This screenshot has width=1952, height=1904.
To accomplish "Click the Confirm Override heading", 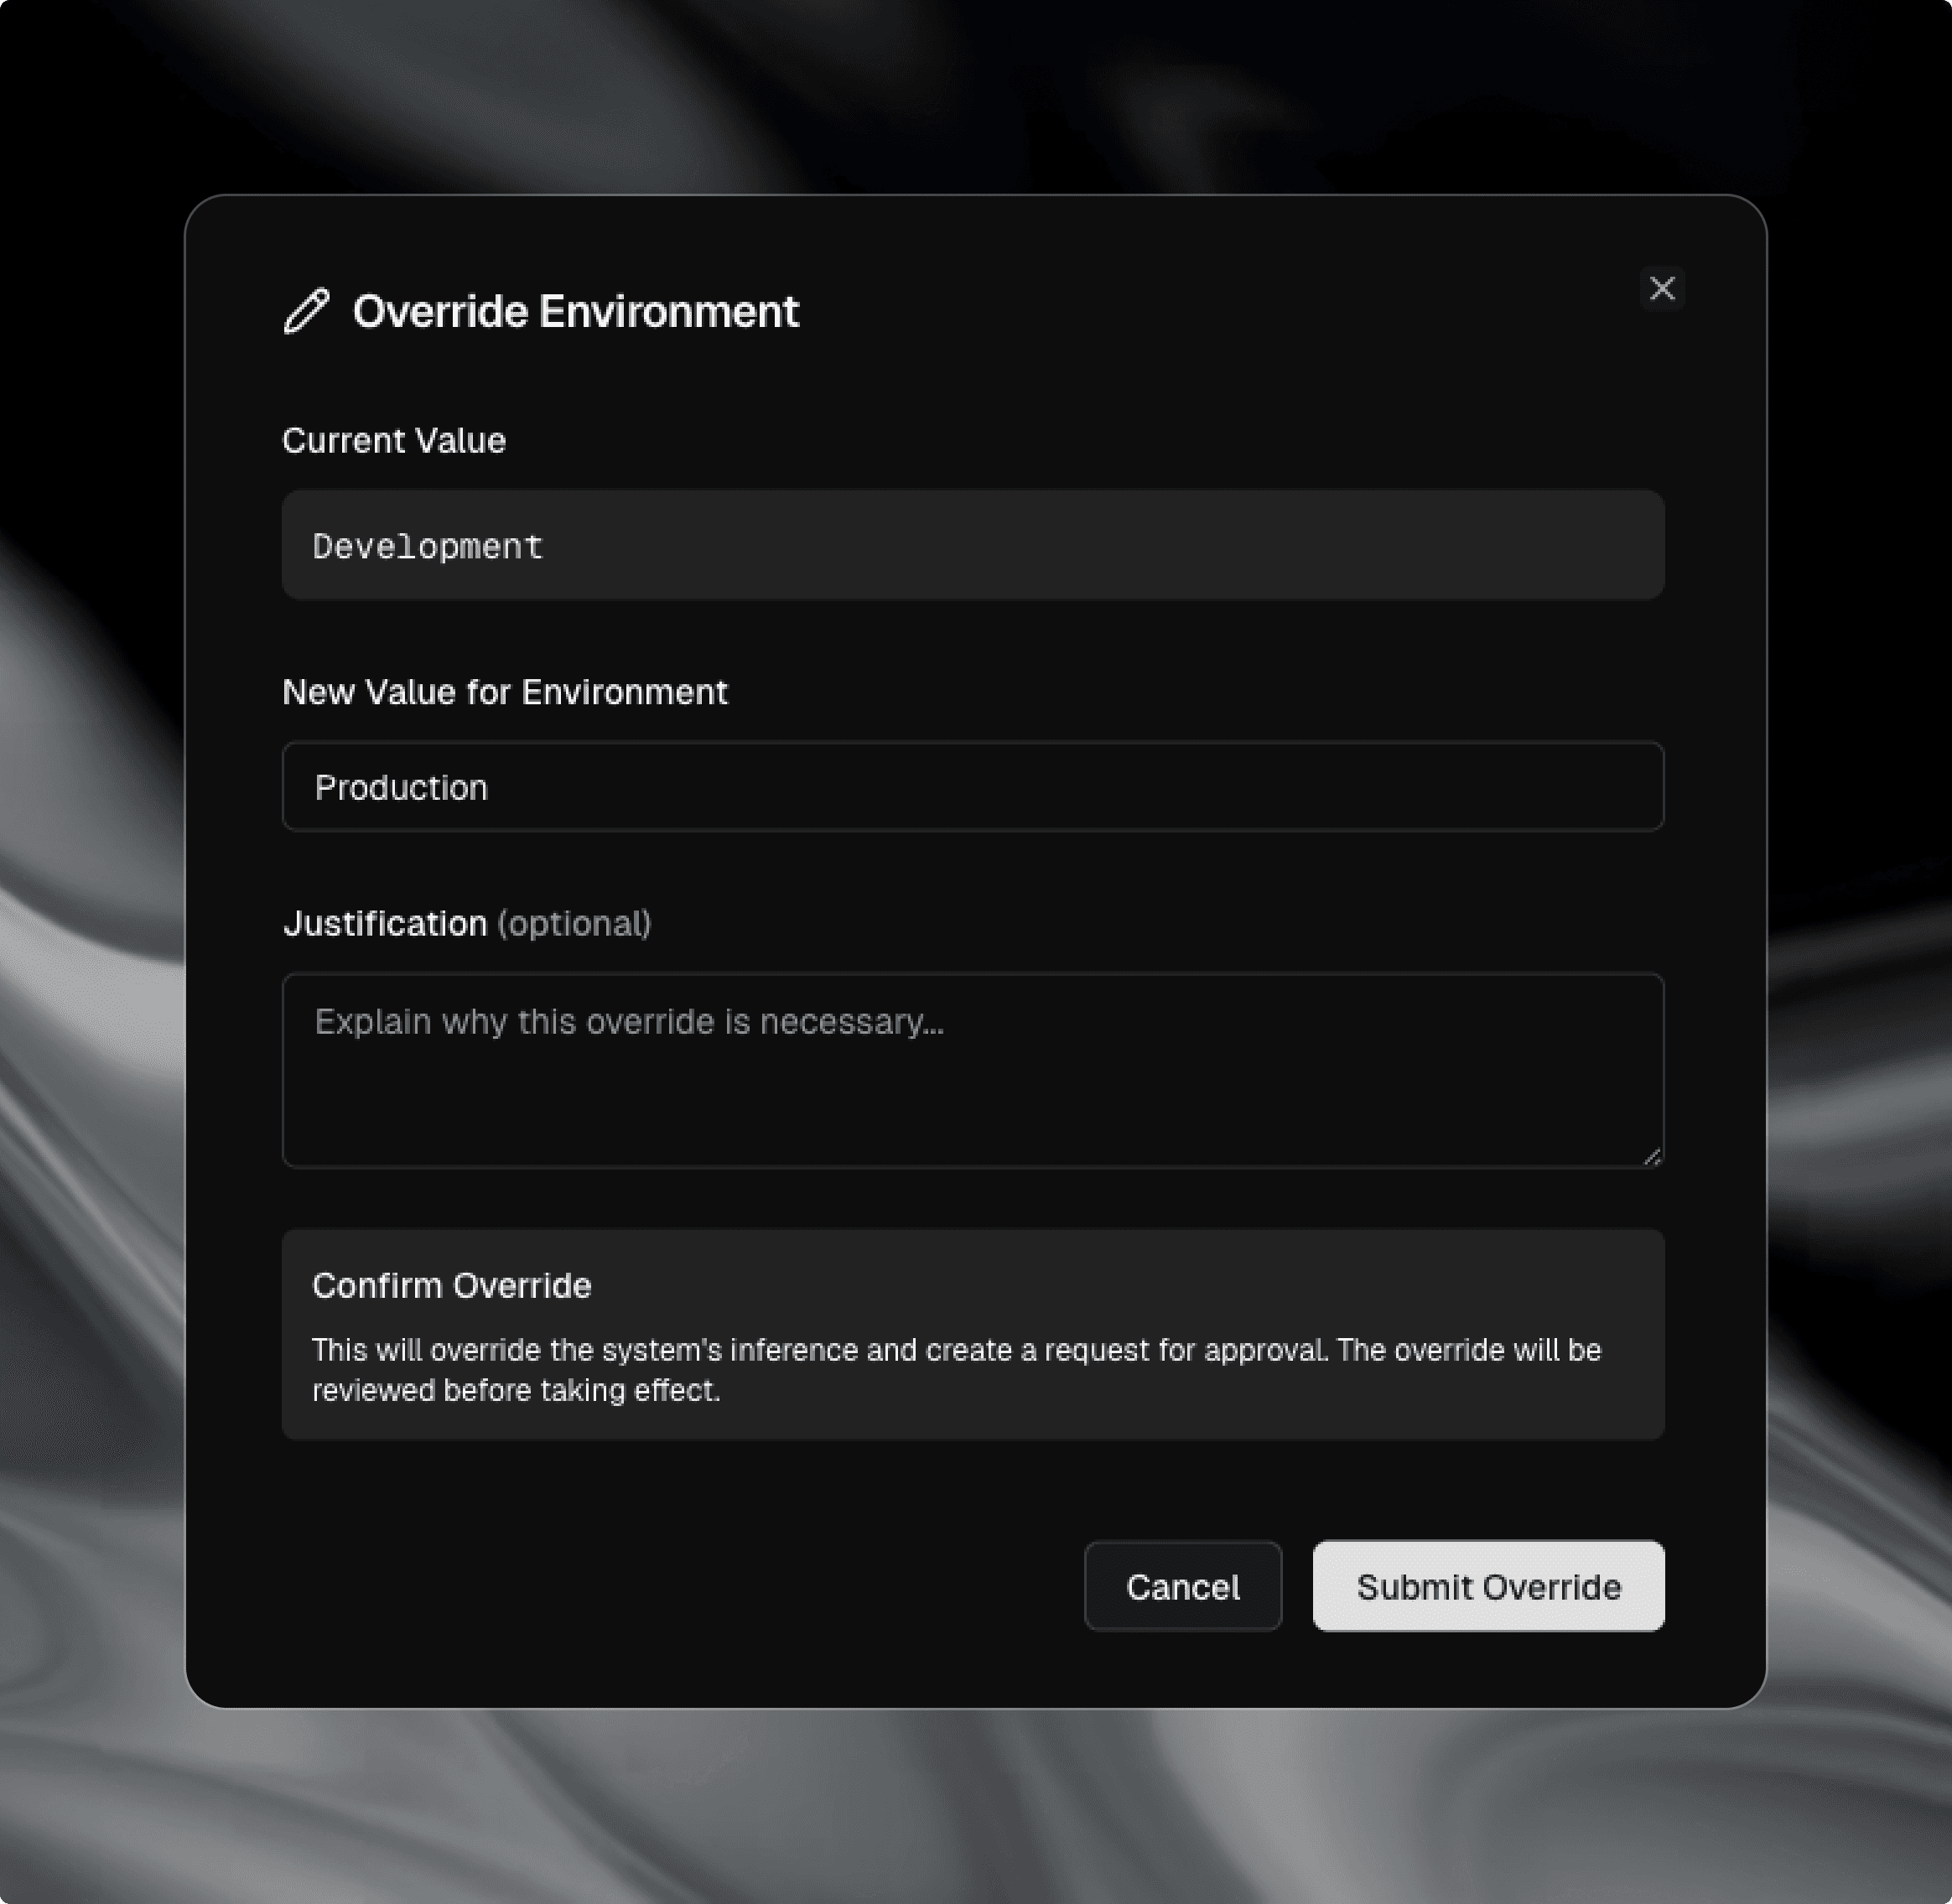I will pyautogui.click(x=451, y=1286).
